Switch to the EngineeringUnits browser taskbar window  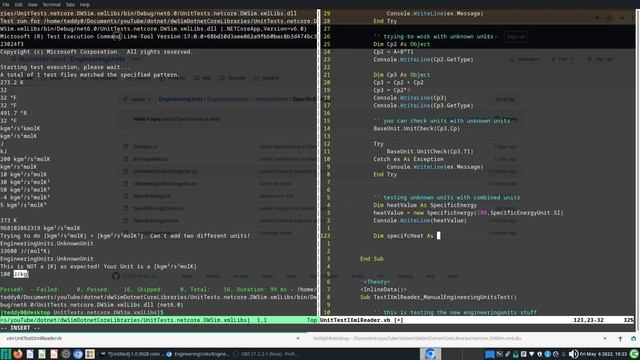(198, 354)
